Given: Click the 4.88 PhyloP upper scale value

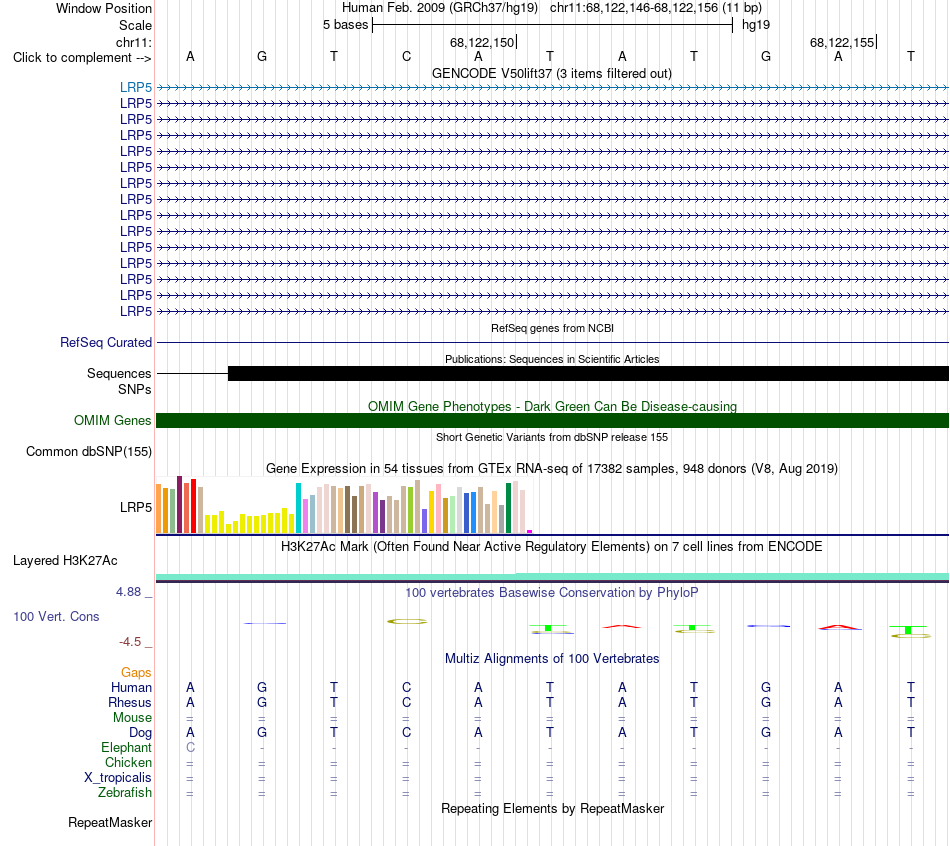Looking at the screenshot, I should click(128, 592).
